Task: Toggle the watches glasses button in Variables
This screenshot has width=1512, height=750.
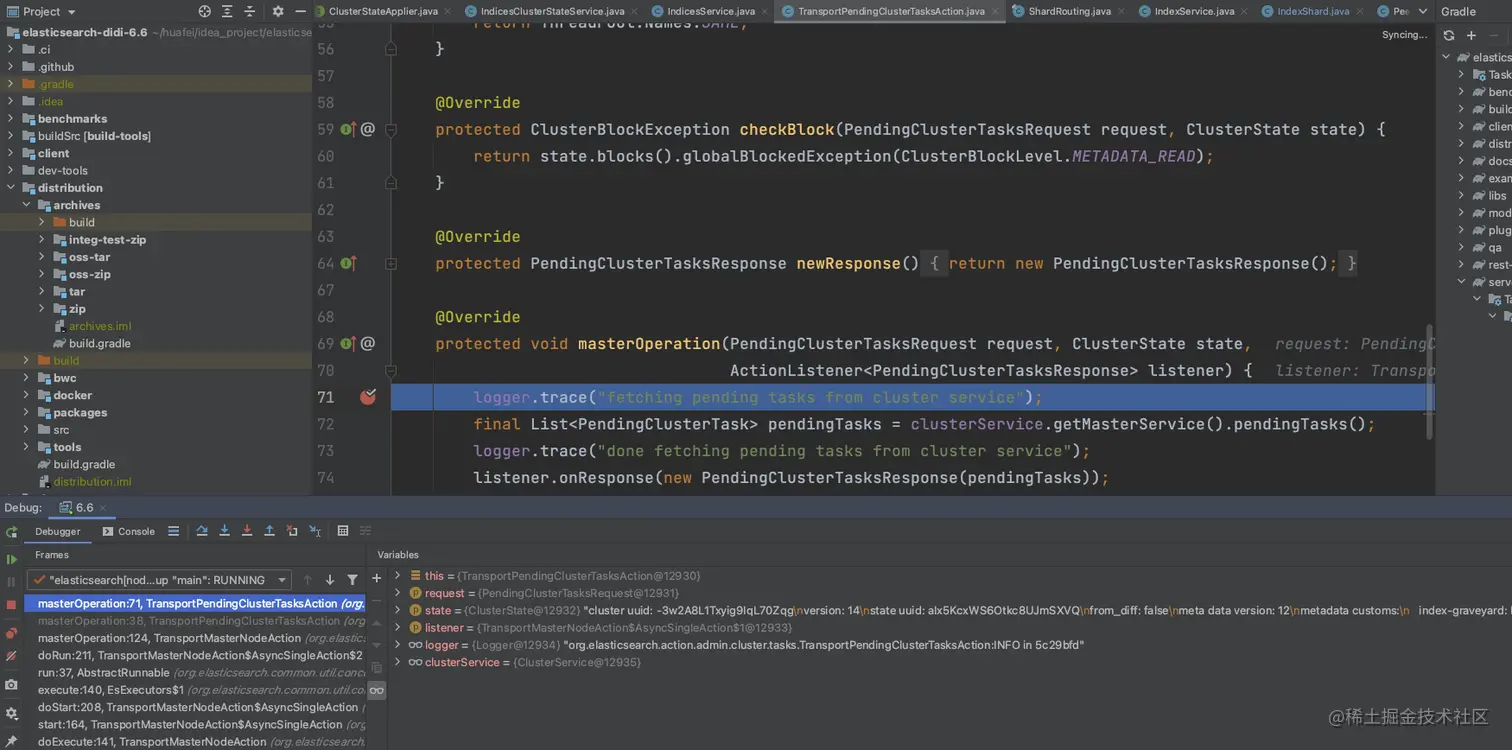Action: [376, 690]
